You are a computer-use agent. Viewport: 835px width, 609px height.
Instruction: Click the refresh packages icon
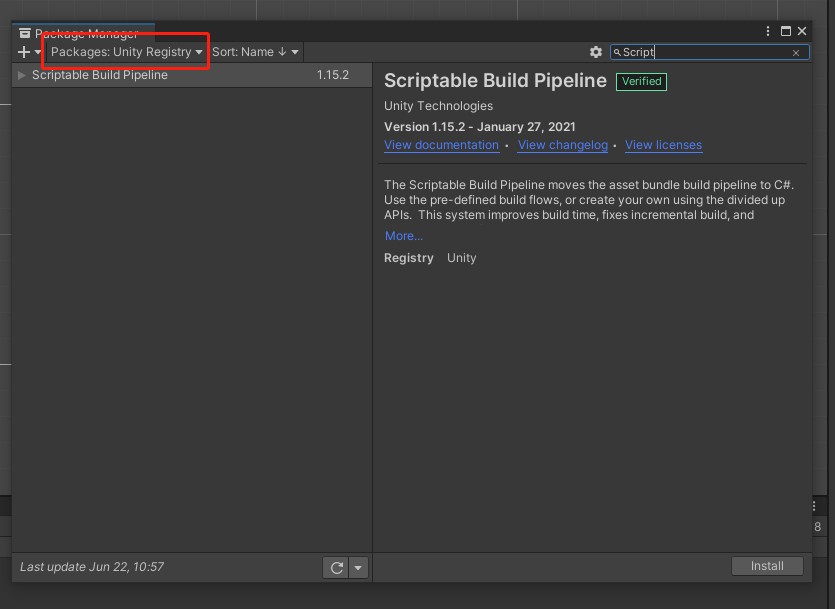point(336,567)
